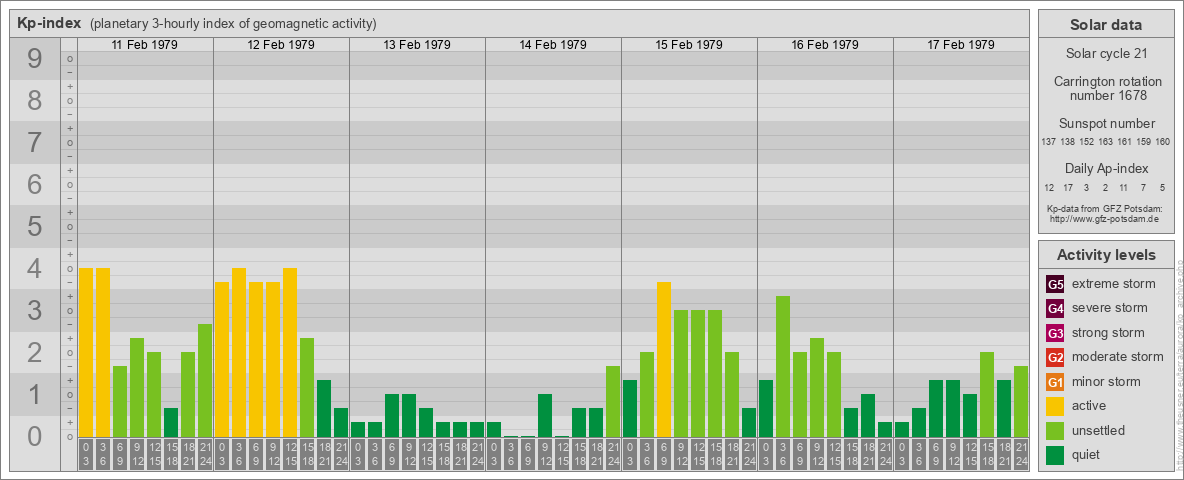
Task: Click the 11 Feb 21-24h green bar
Action: (x=205, y=380)
